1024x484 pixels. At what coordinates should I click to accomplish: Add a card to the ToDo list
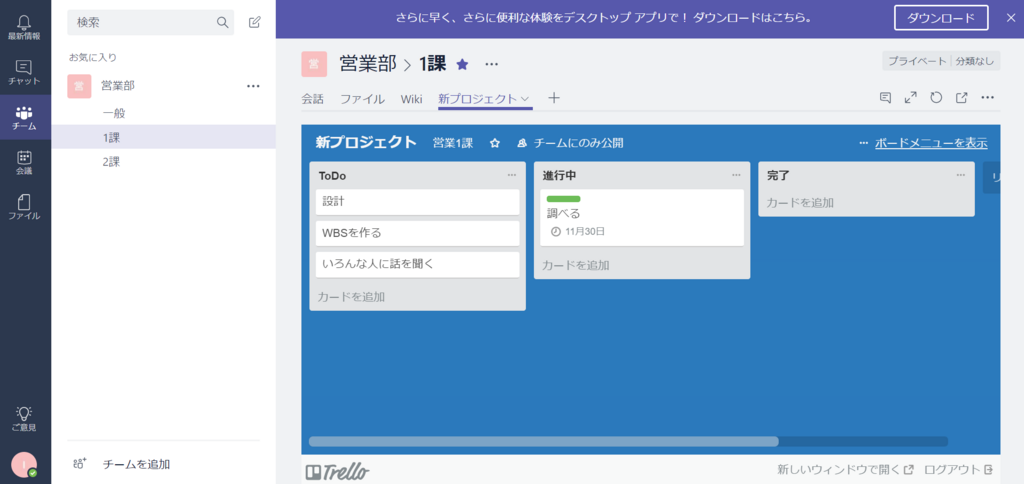click(x=351, y=297)
